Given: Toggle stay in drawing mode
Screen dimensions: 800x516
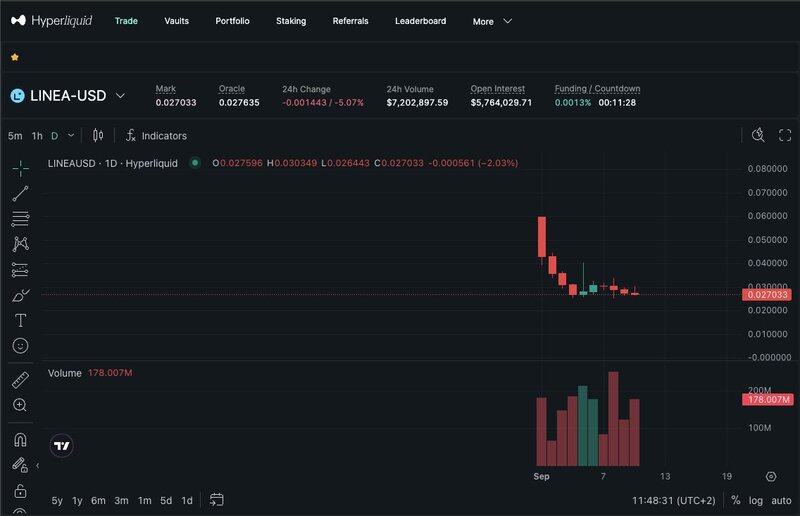Looking at the screenshot, I should point(20,464).
